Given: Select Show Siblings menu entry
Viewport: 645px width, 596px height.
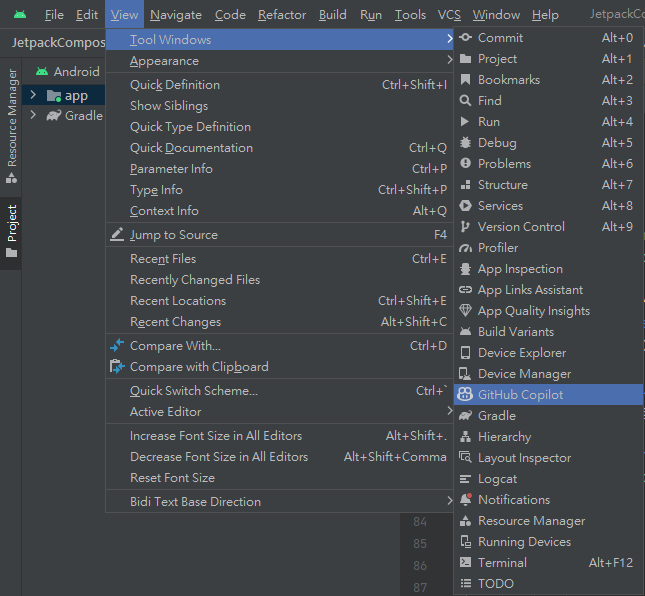Looking at the screenshot, I should pos(279,106).
